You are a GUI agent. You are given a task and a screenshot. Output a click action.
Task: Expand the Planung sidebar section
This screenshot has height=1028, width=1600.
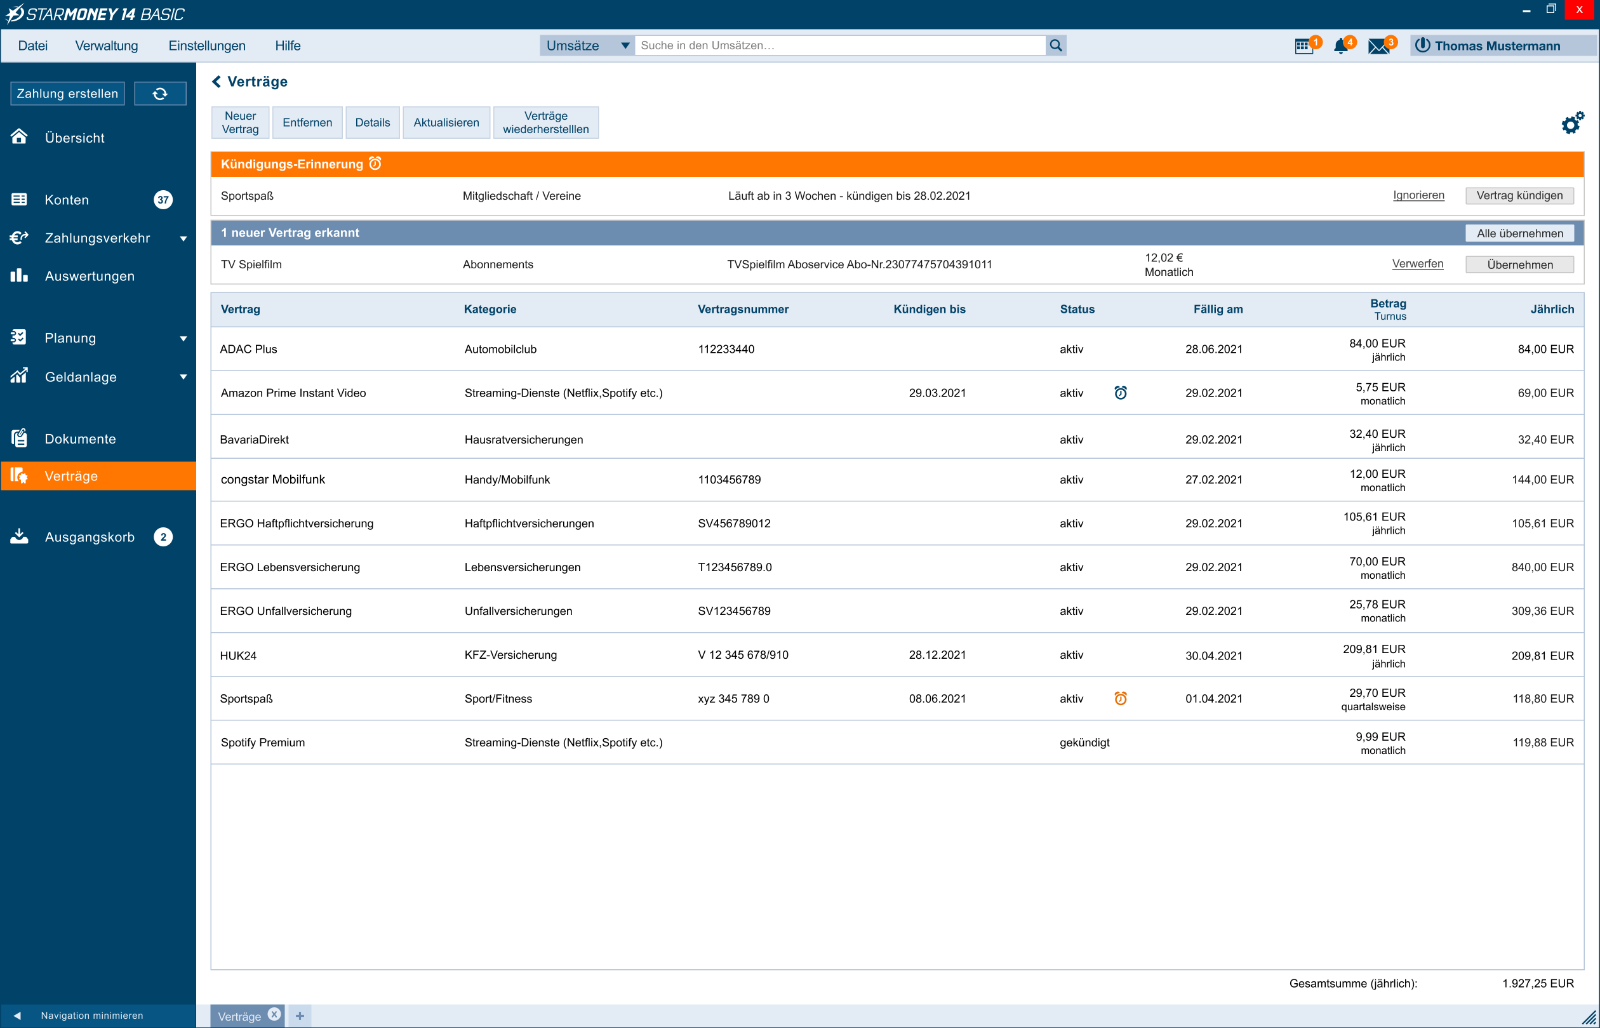[x=183, y=339]
